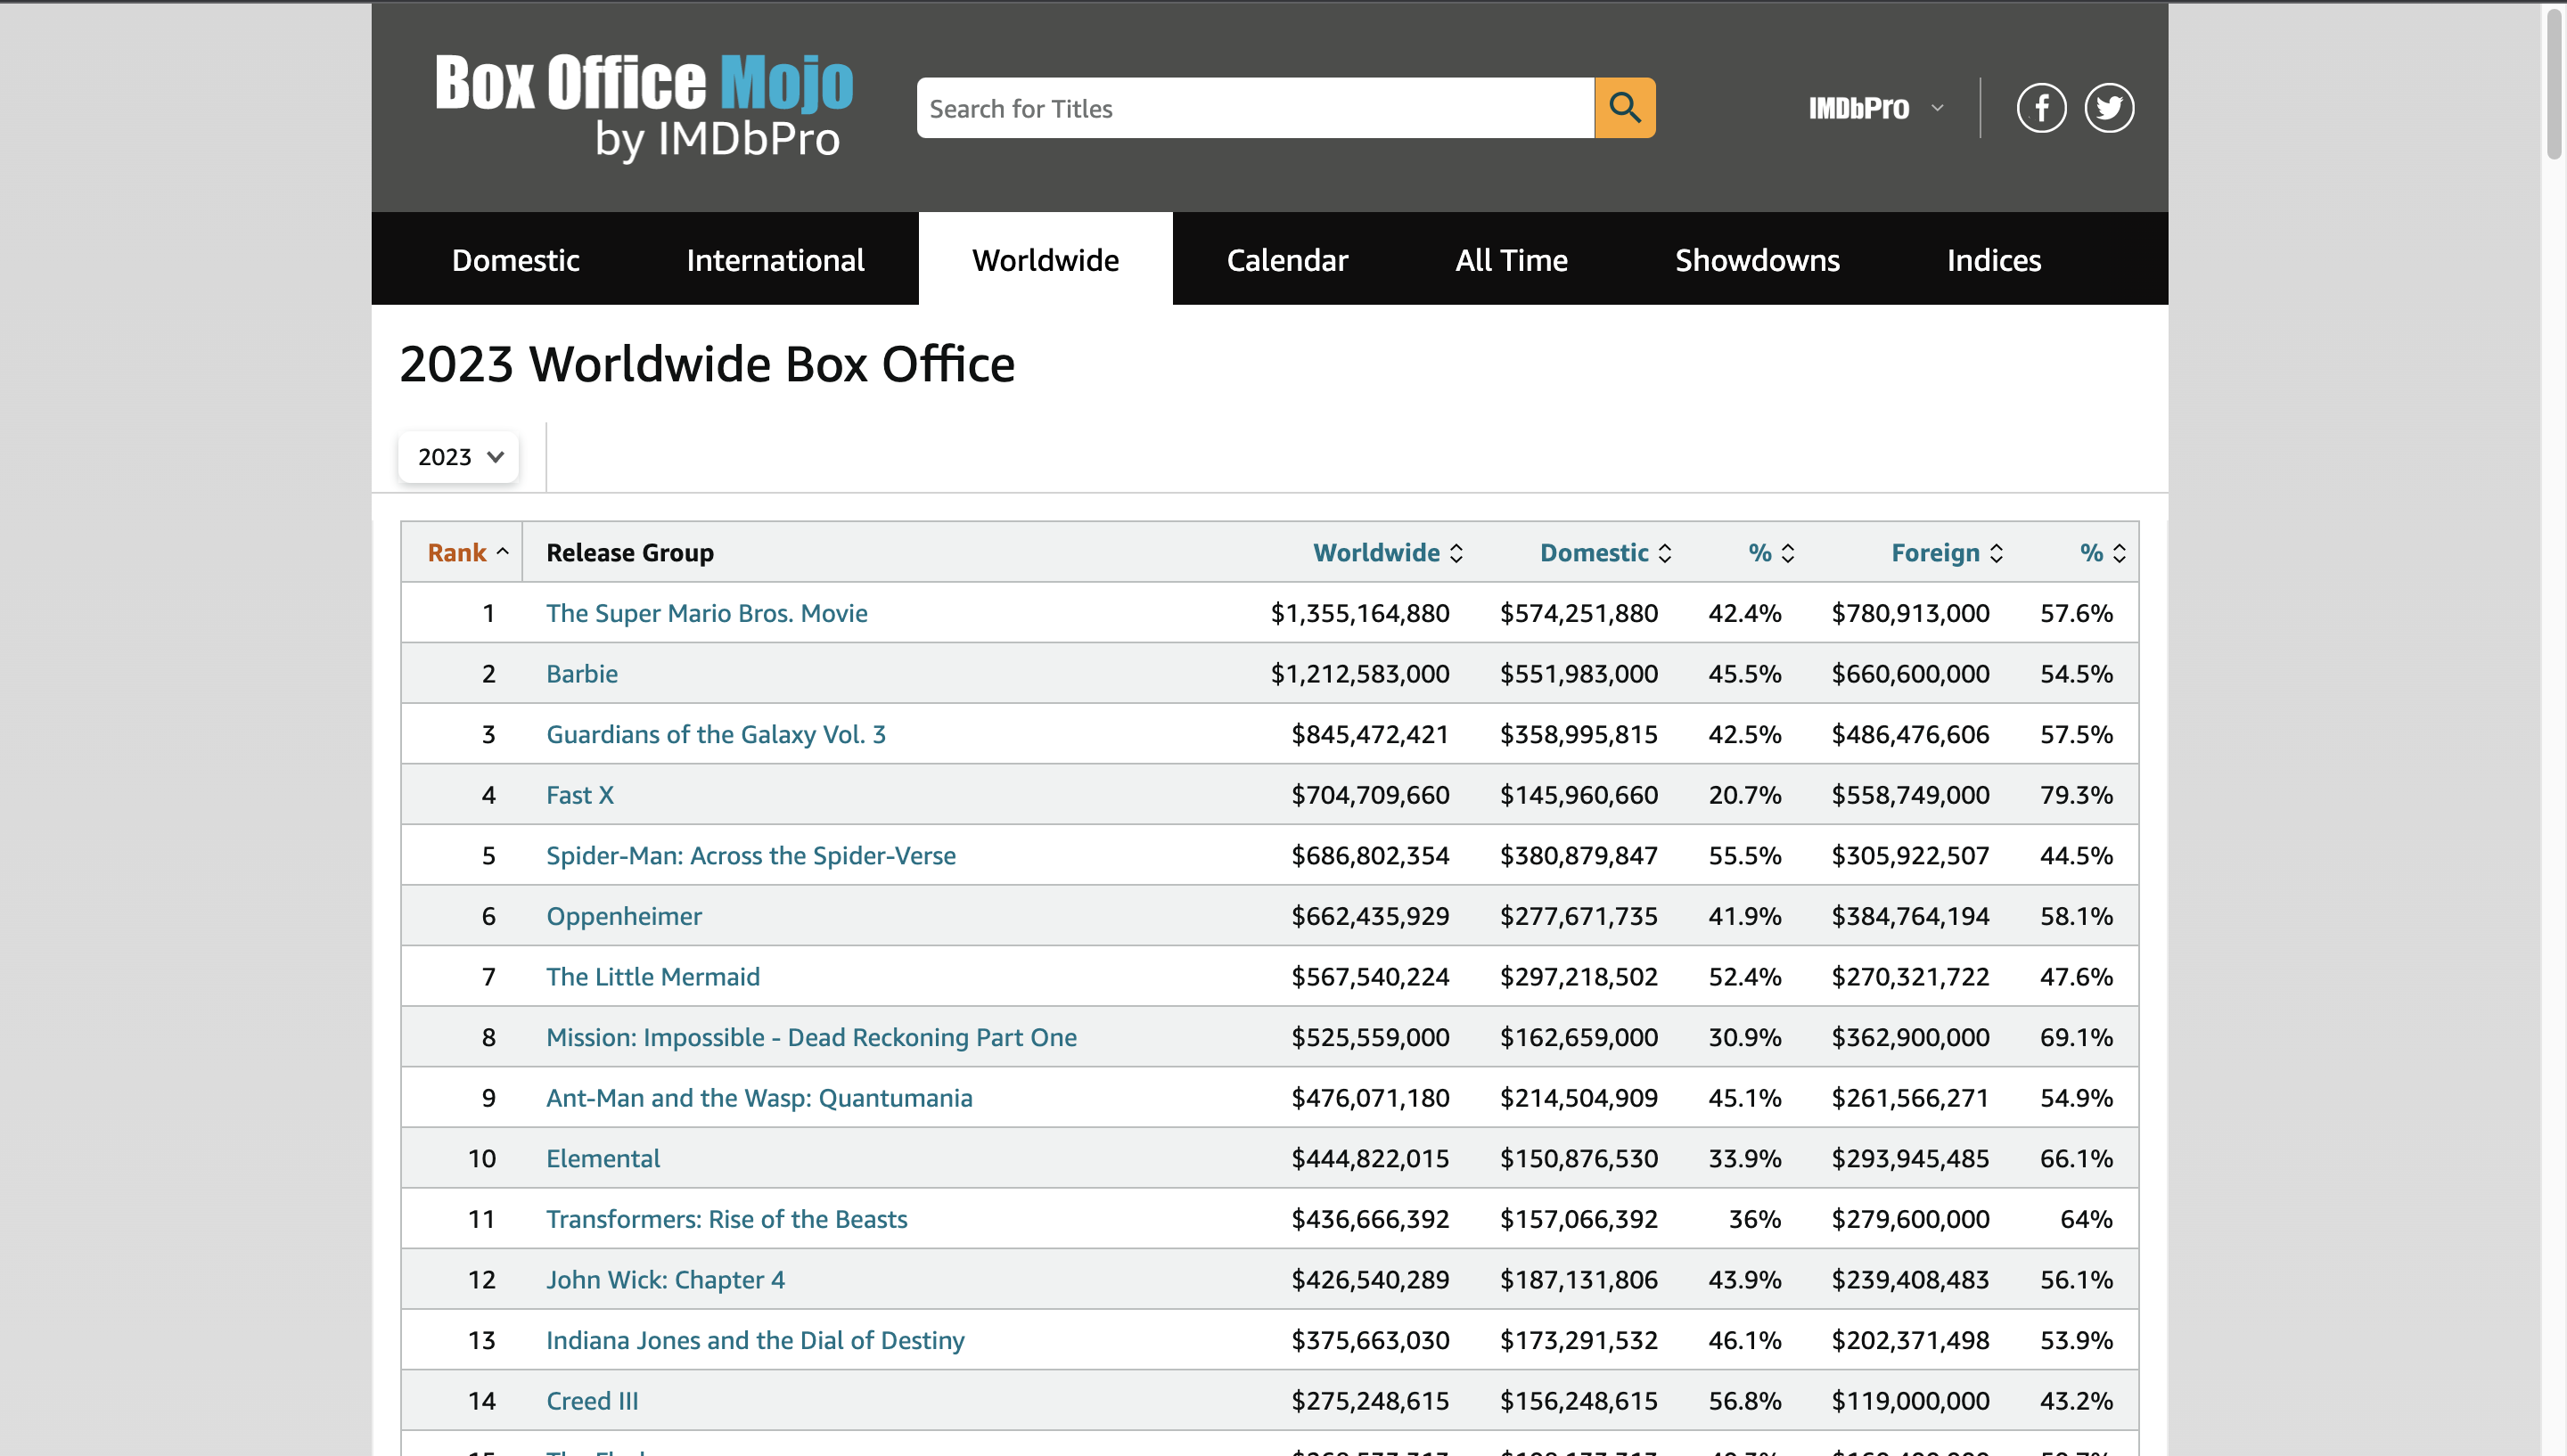Open the Facebook icon link

(x=2040, y=108)
